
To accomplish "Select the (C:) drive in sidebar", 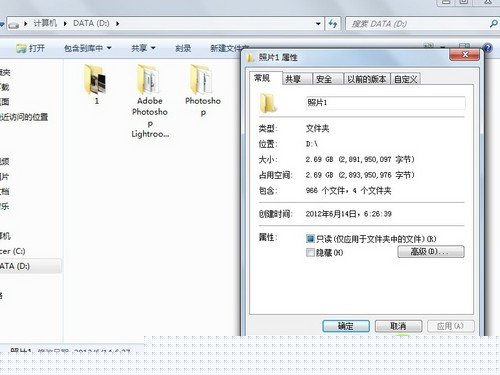I will tap(13, 251).
